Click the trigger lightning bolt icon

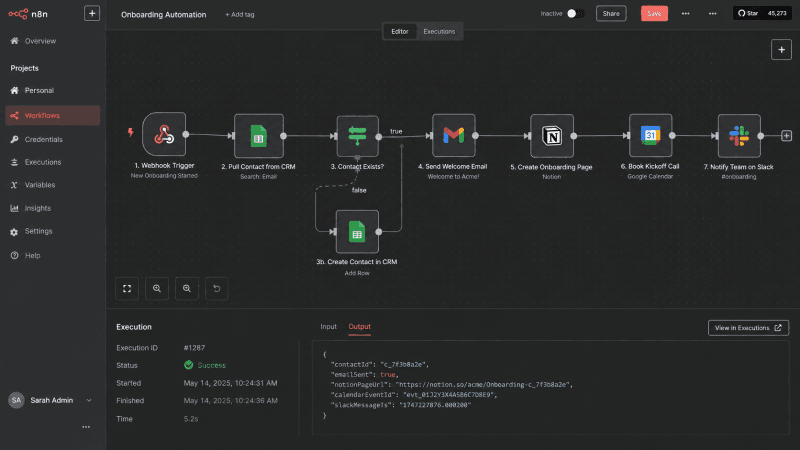[x=131, y=132]
